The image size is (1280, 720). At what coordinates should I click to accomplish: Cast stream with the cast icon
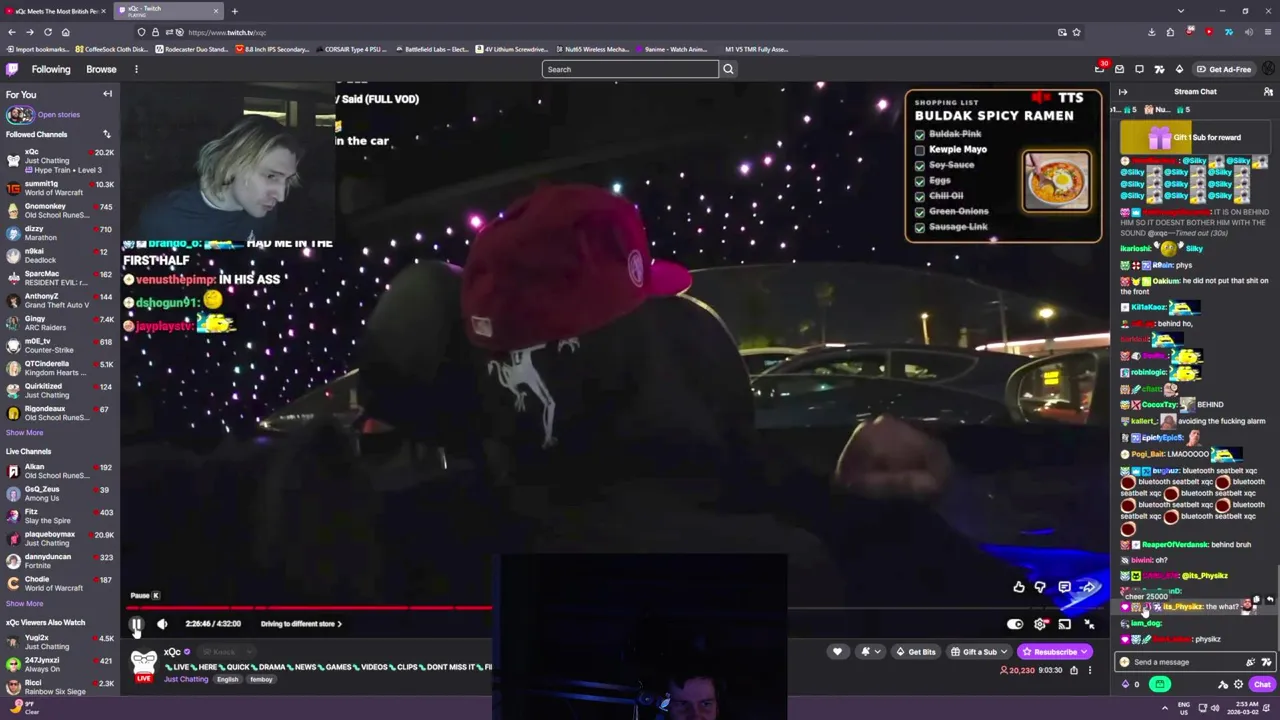(1065, 624)
